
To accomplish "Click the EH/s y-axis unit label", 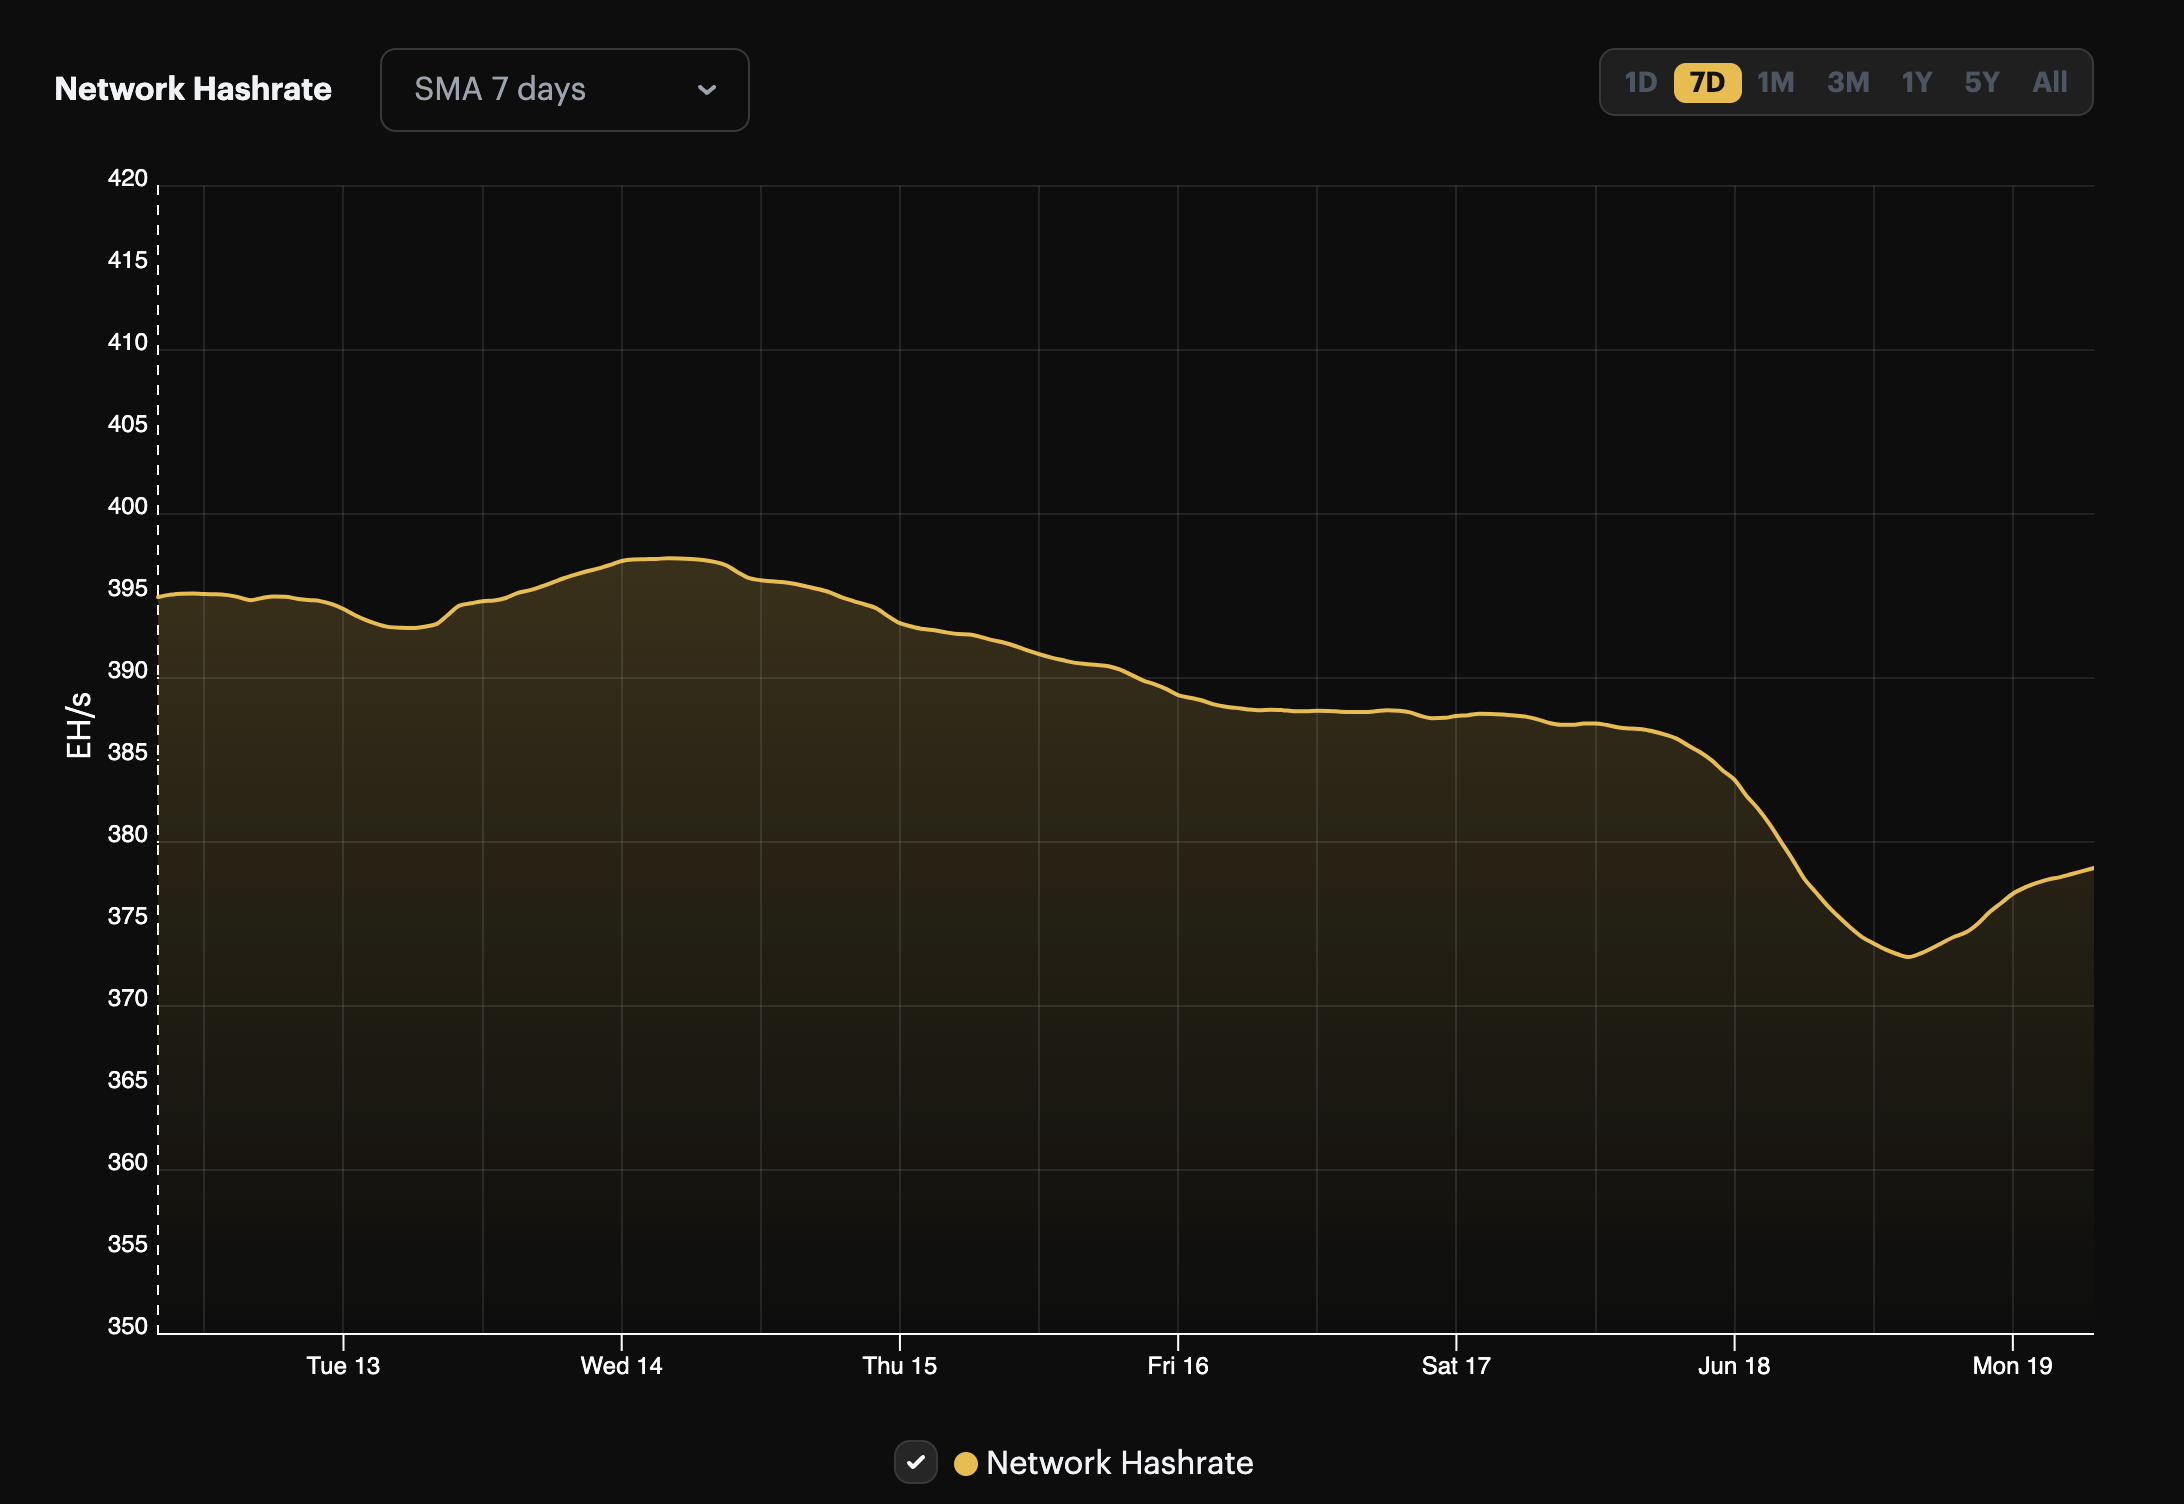I will [79, 725].
